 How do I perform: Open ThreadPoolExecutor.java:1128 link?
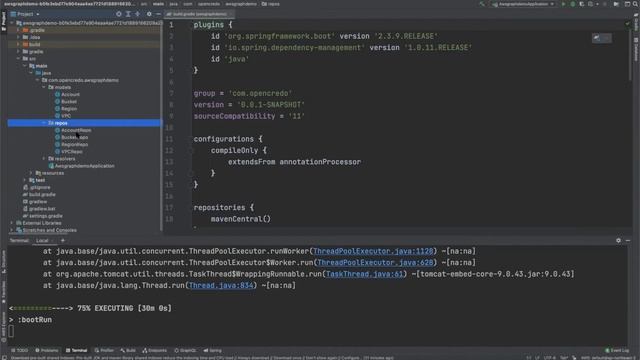[373, 251]
